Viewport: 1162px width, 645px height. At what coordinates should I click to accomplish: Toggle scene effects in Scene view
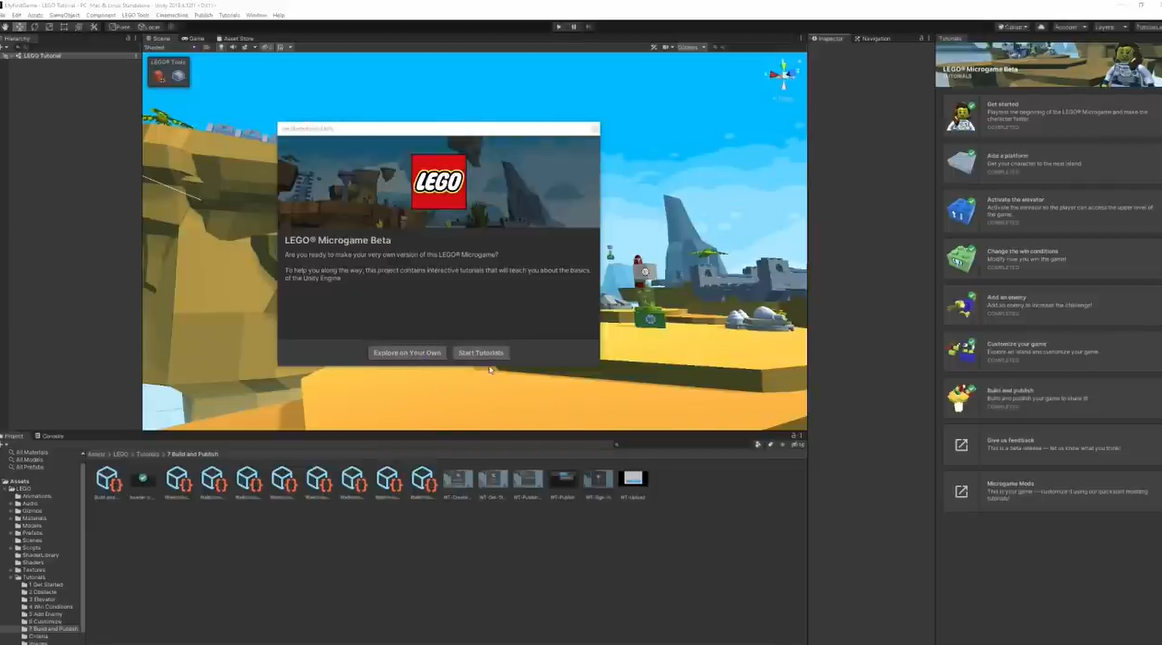click(245, 47)
